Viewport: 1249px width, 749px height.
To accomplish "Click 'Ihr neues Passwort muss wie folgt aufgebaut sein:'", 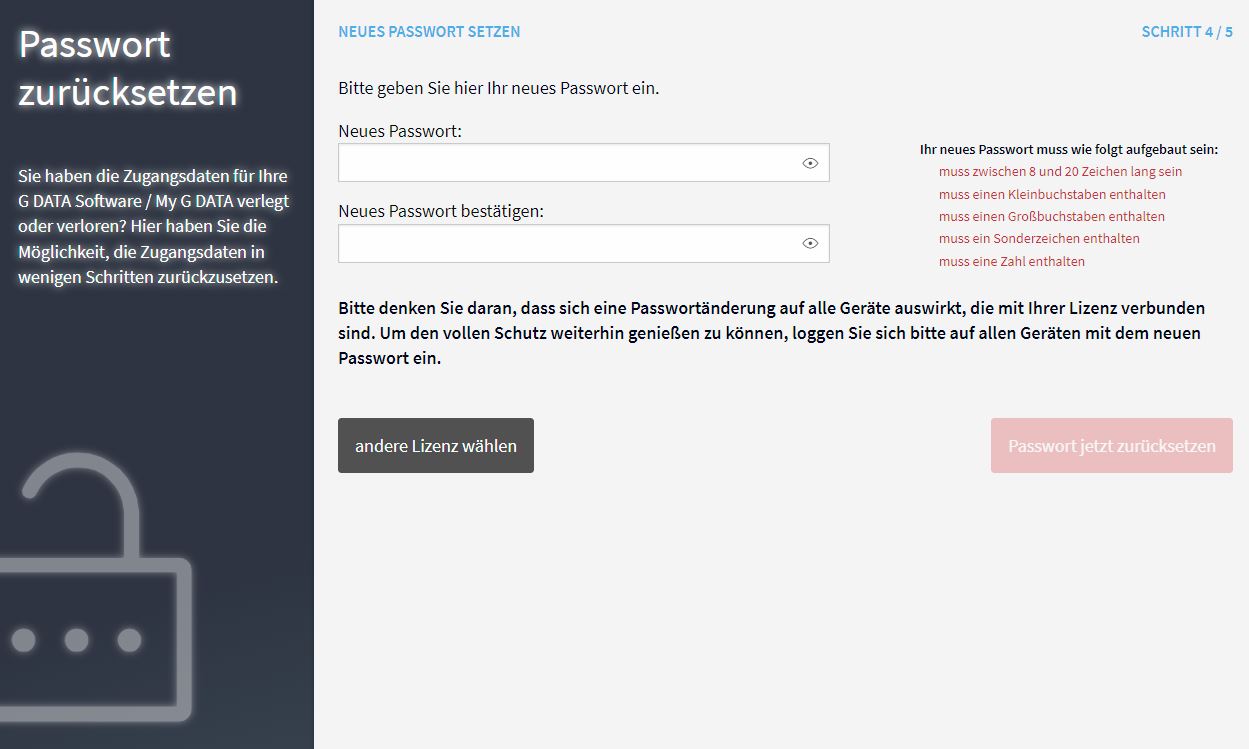I will (x=1069, y=149).
